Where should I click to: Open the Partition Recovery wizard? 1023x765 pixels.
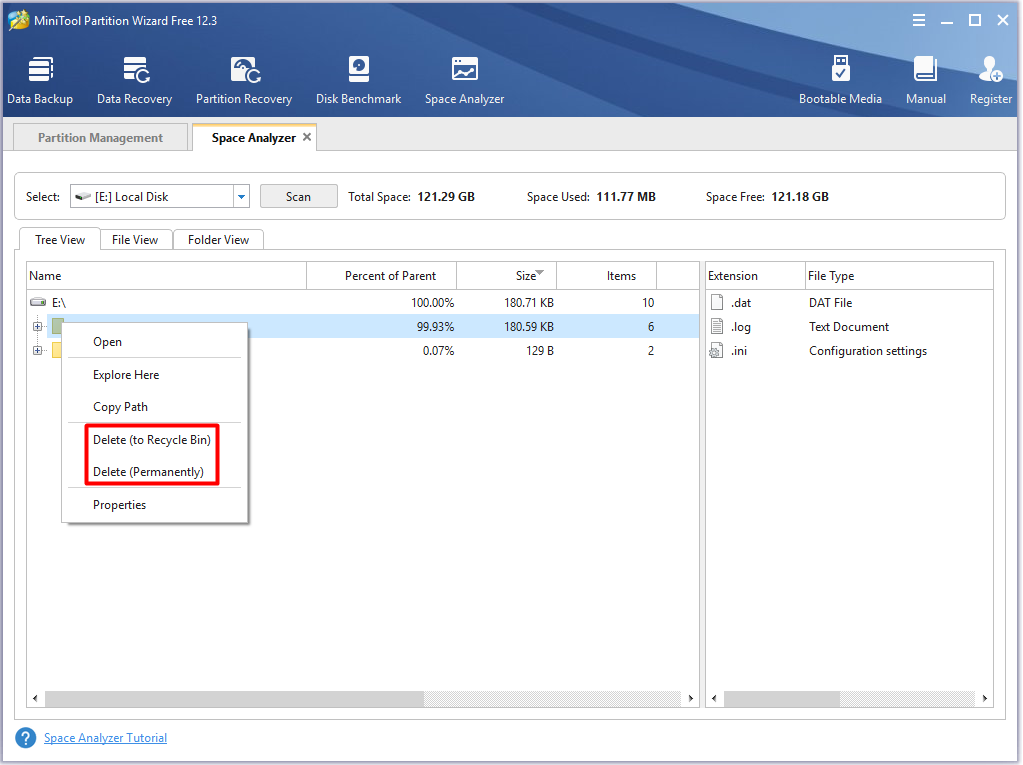click(x=244, y=80)
